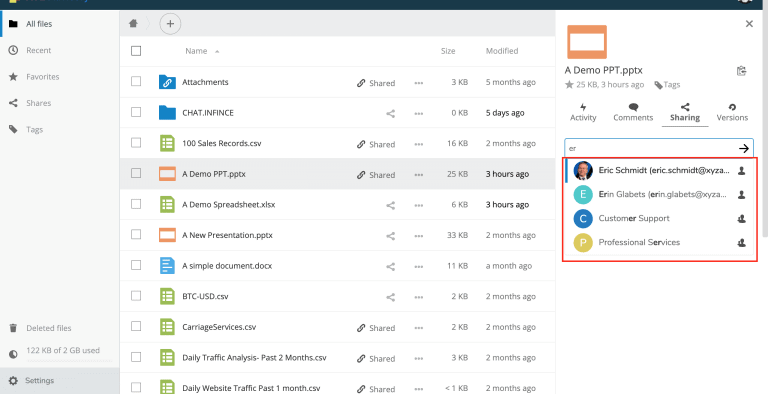Viewport: 768px width, 394px height.
Task: Open Settings at sidebar bottom
Action: coord(60,381)
